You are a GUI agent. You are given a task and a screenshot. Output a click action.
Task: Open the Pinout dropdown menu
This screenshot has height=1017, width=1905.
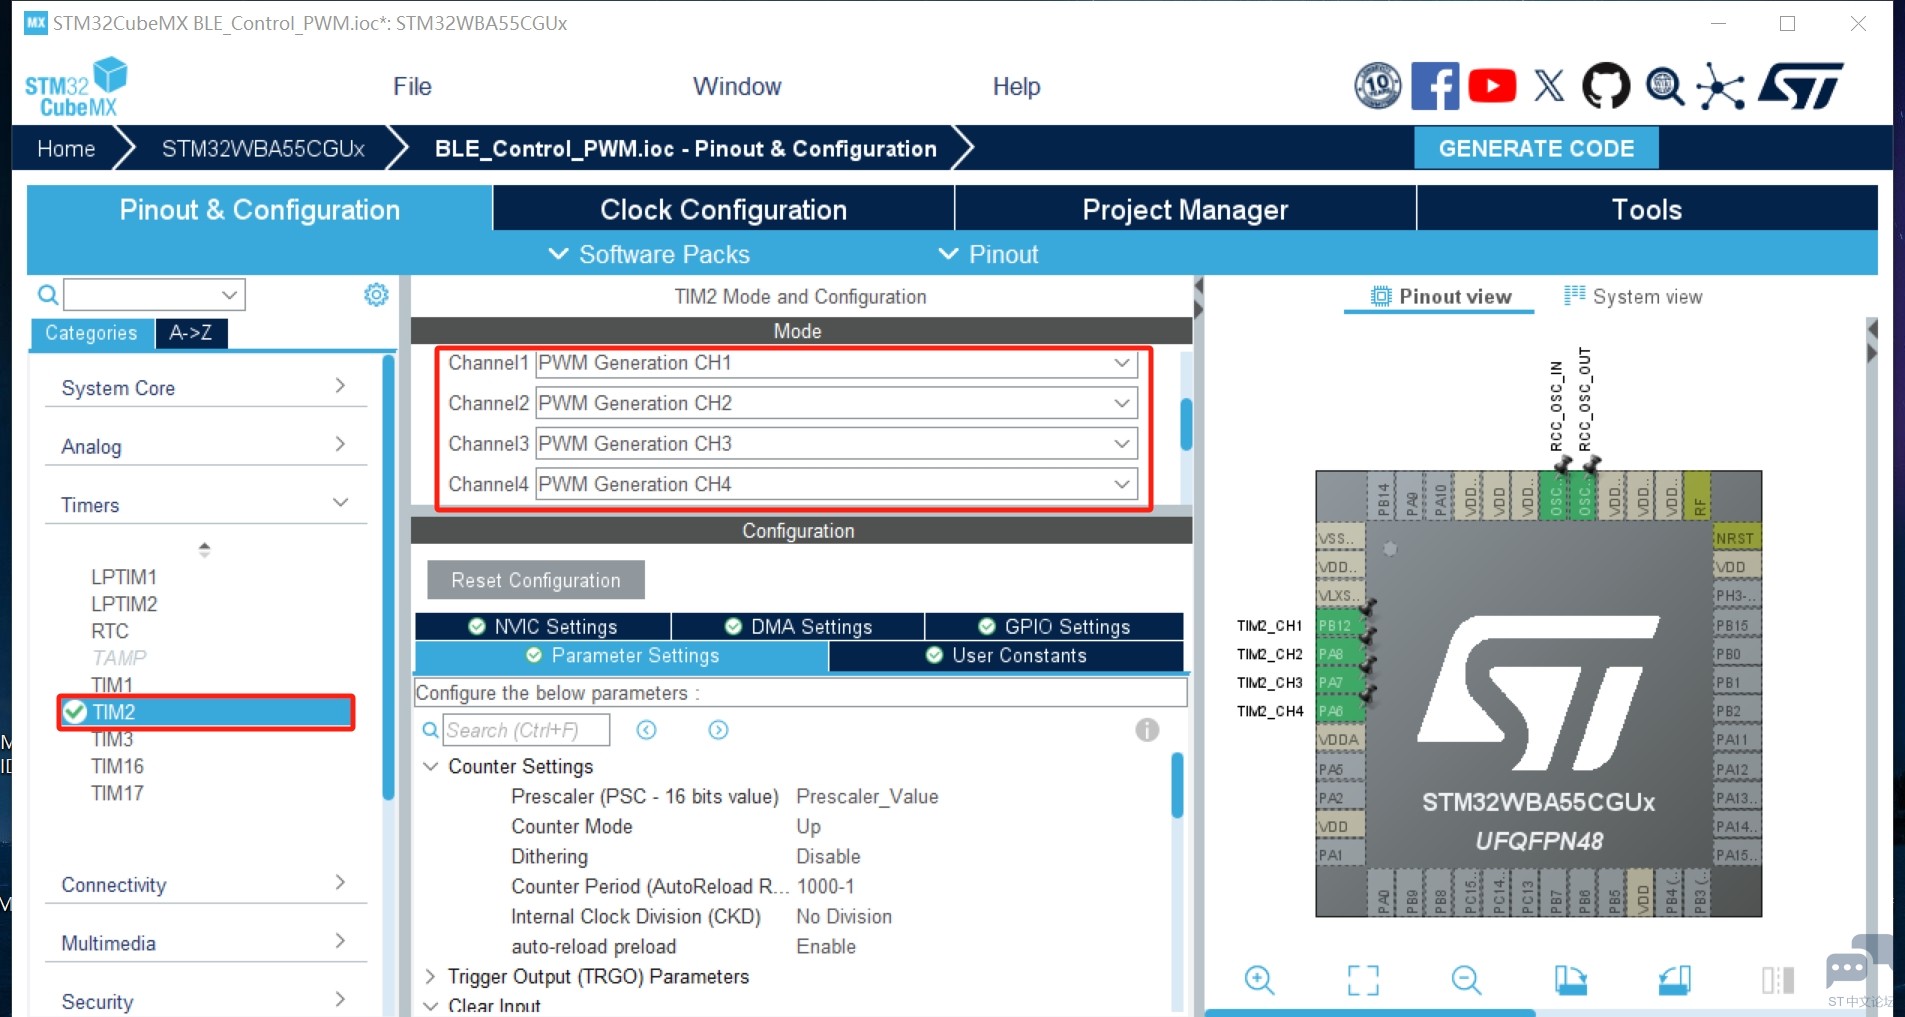[989, 254]
